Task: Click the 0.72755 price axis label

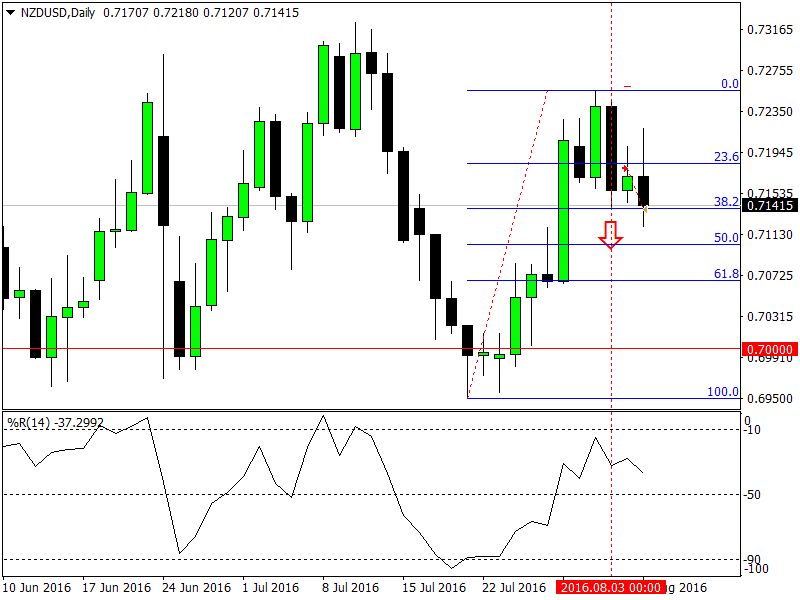Action: pos(770,70)
